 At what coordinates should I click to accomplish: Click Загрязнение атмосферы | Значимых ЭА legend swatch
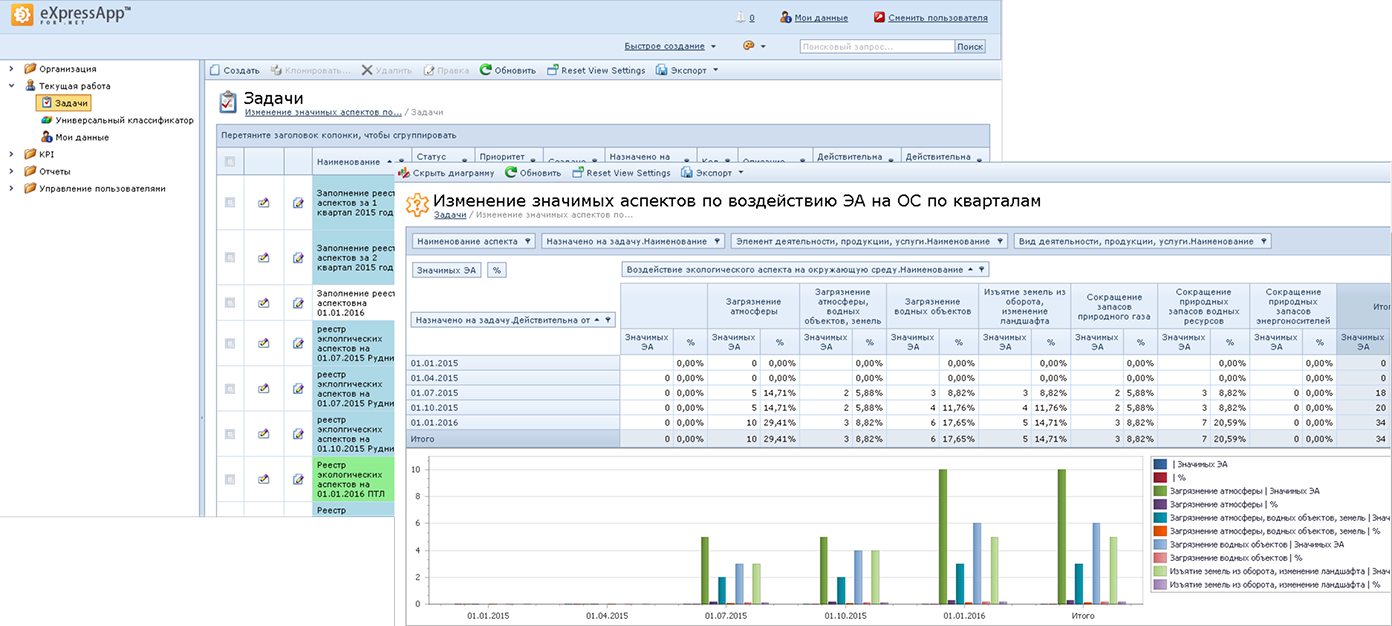coord(1160,491)
